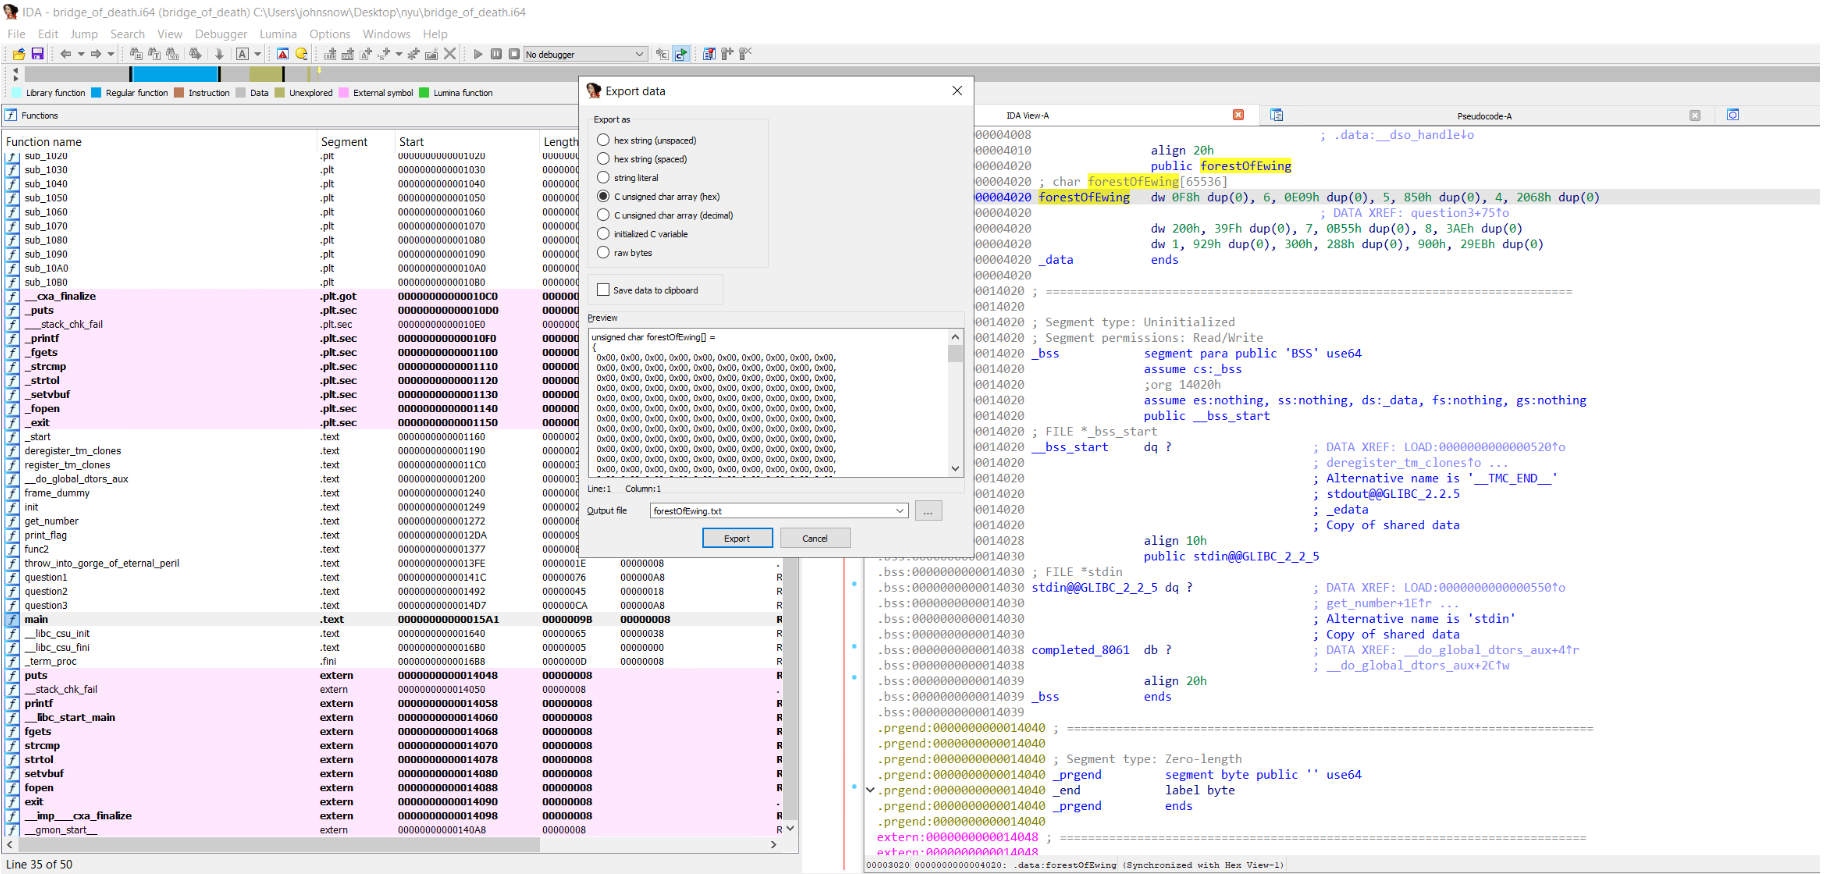Close the IDA View-A tab
The height and width of the screenshot is (874, 1828).
click(x=1238, y=115)
